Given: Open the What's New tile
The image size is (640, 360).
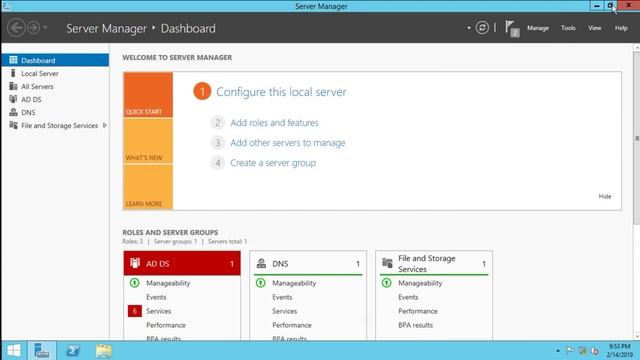Looking at the screenshot, I should pos(148,141).
